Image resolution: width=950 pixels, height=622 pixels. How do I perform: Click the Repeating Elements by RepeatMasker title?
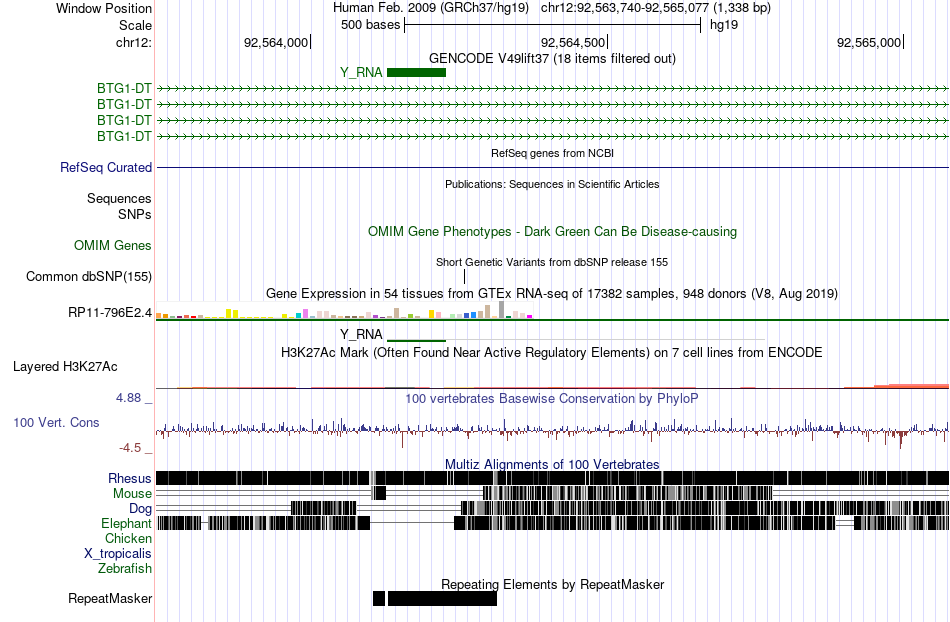tap(553, 584)
